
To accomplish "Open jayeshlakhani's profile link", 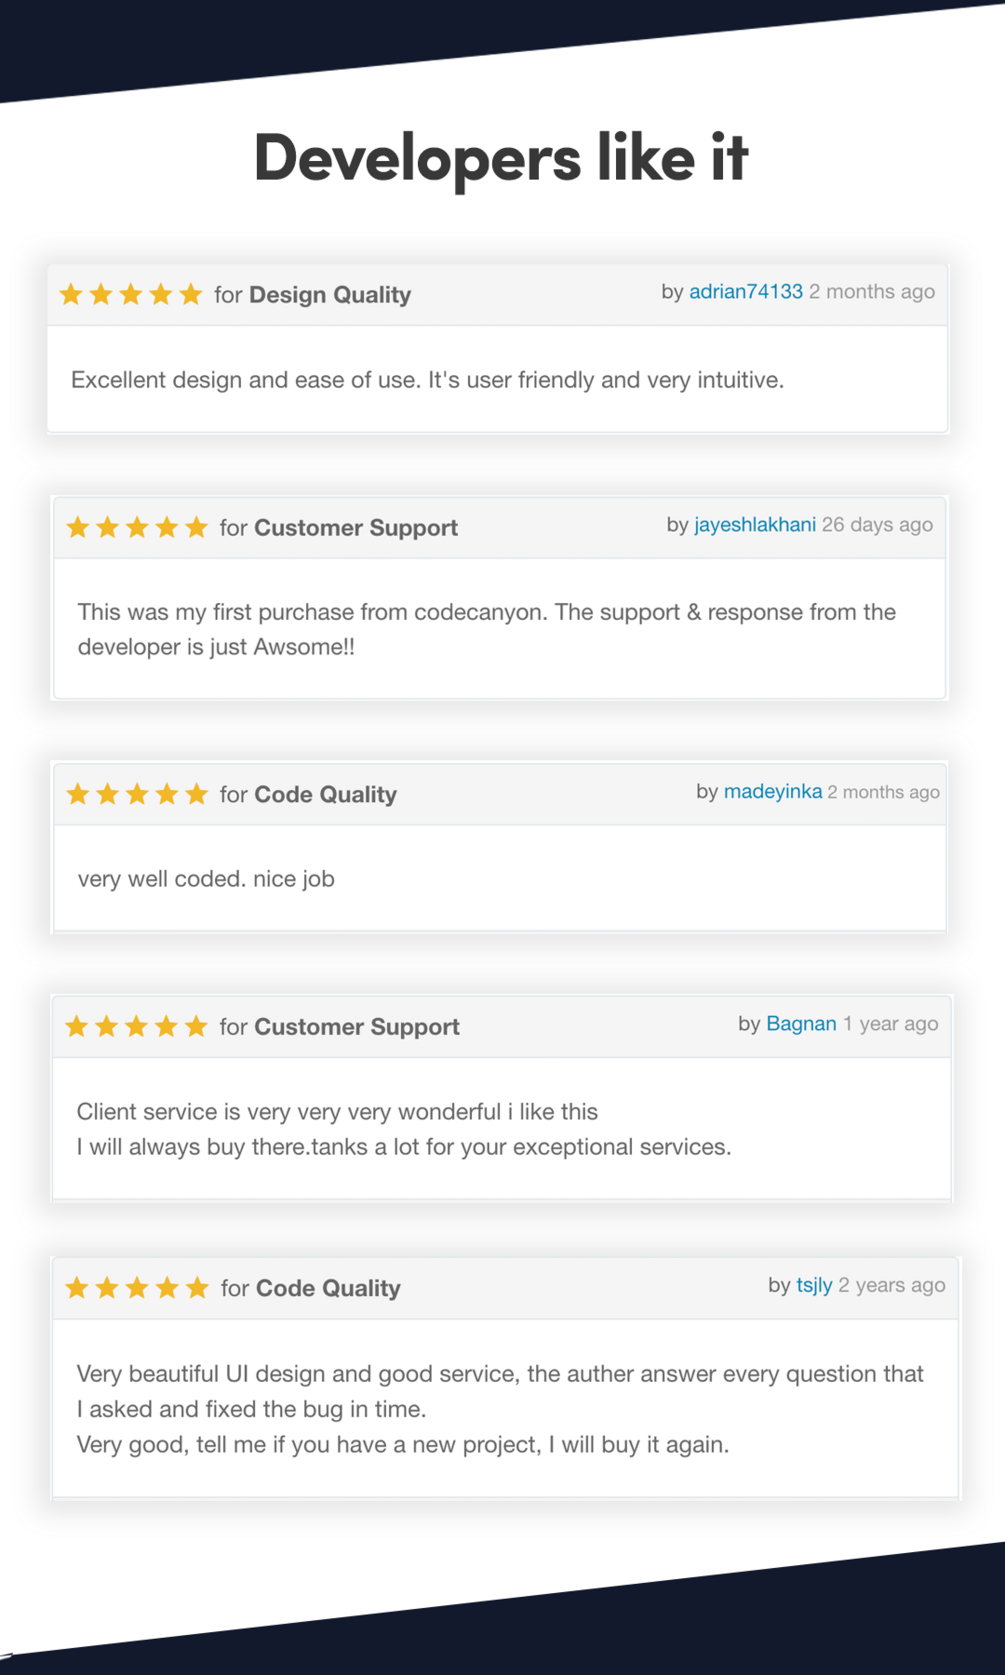I will coord(755,524).
